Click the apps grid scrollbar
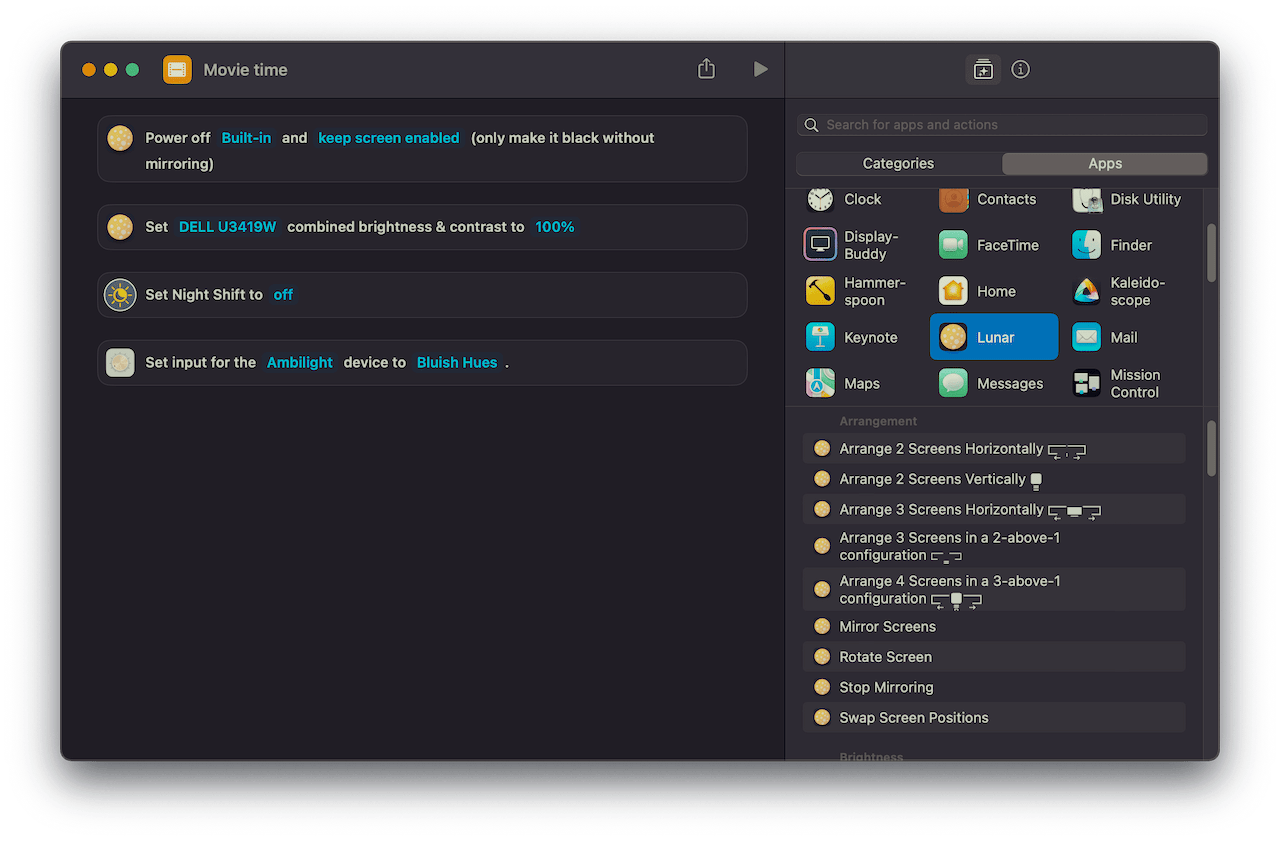This screenshot has height=841, width=1280. click(1212, 252)
